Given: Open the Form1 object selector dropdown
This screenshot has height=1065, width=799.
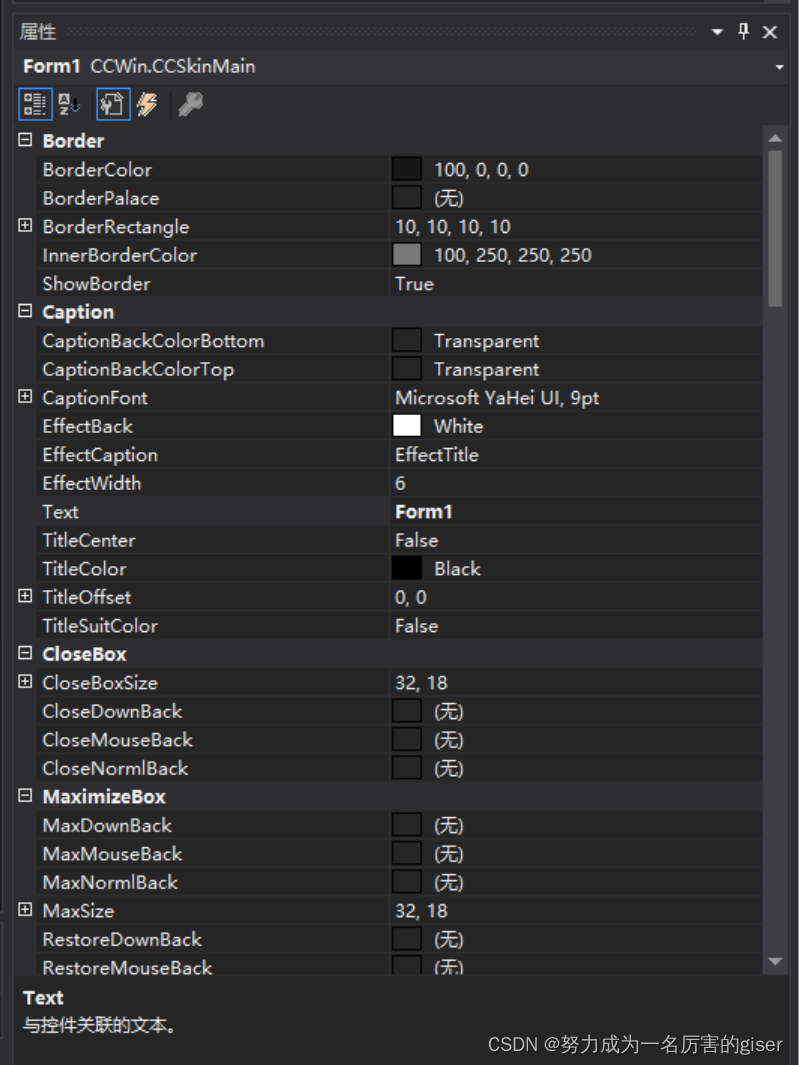Looking at the screenshot, I should pos(779,67).
